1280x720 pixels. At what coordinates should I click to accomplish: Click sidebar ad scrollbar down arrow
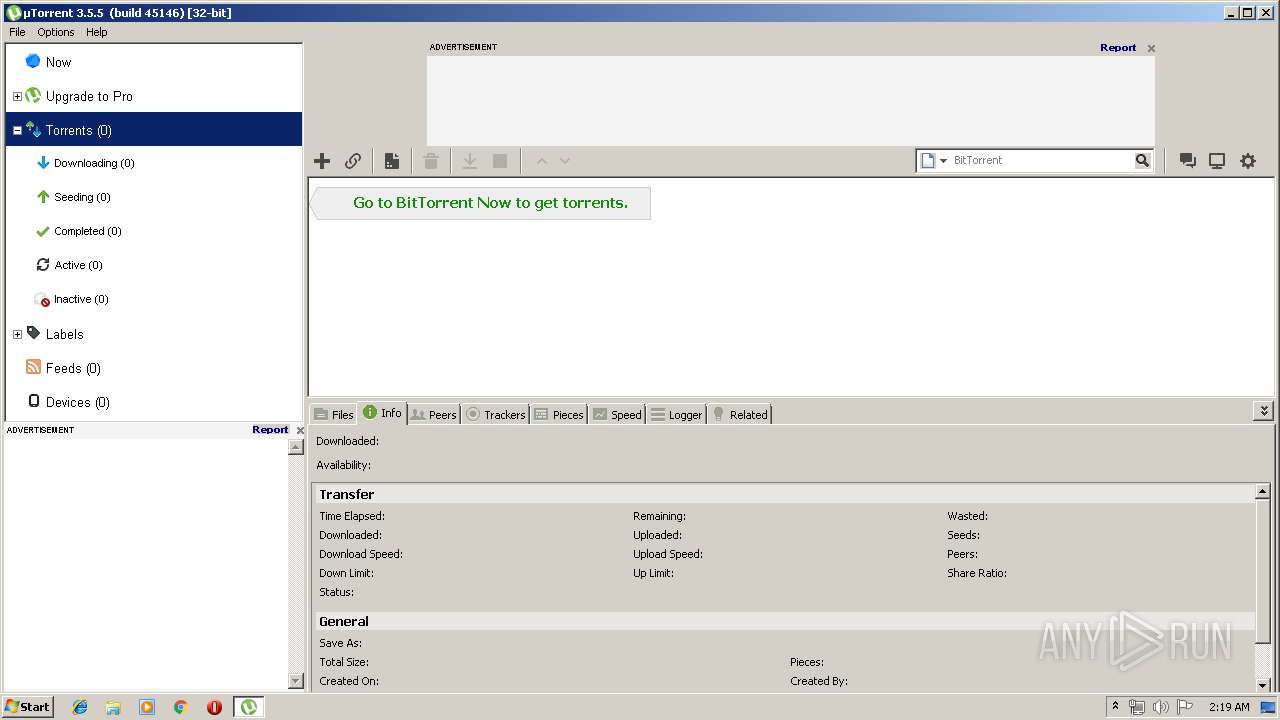(x=296, y=681)
